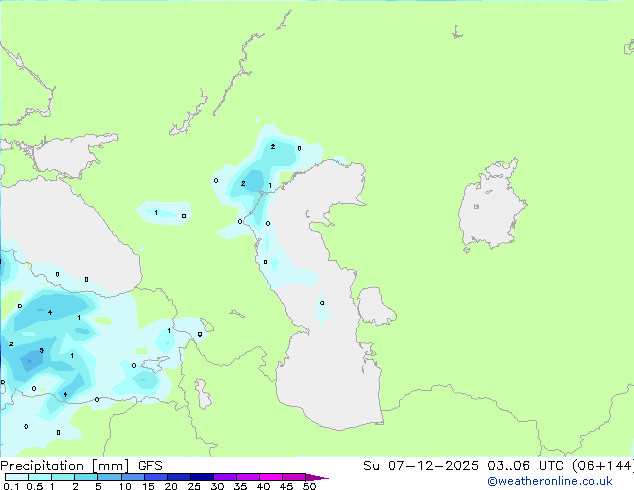Click legend scale label '0.1'
The height and width of the screenshot is (490, 634).
click(11, 486)
